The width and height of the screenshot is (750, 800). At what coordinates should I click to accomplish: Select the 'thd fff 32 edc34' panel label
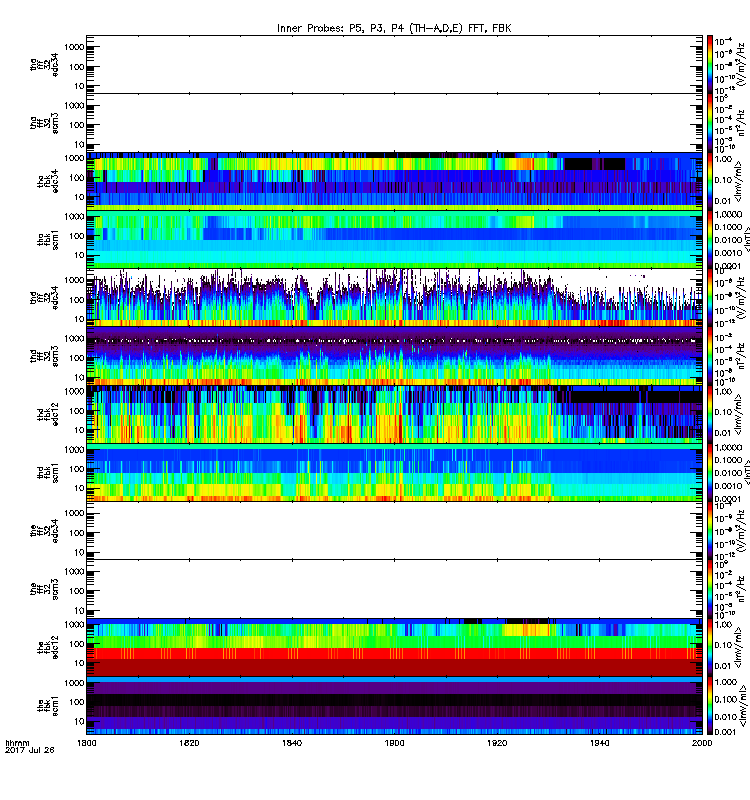44,297
